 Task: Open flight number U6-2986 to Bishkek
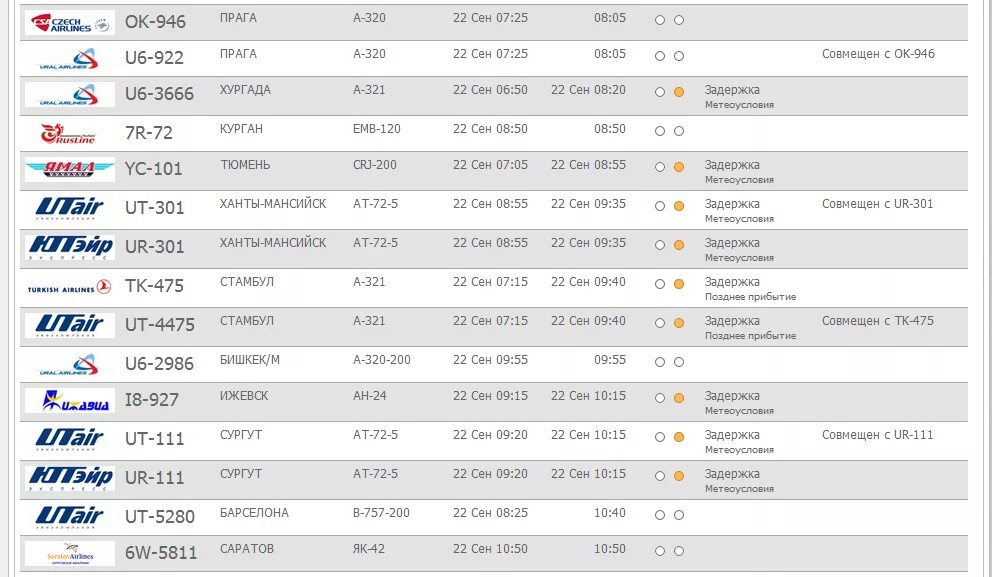click(x=160, y=364)
